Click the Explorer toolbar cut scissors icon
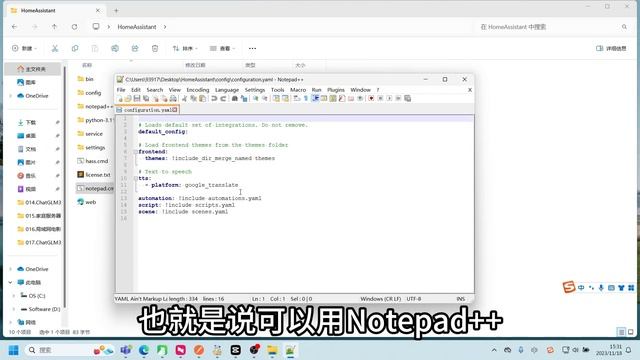The width and height of the screenshot is (640, 360). (55, 48)
